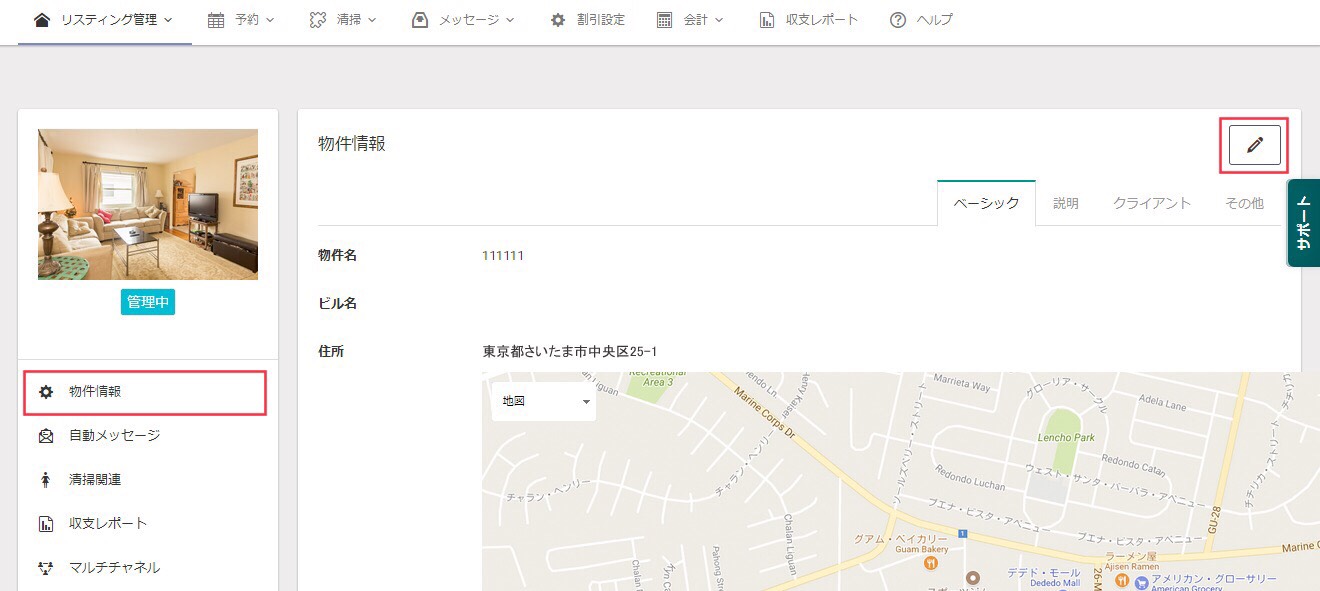Click the address 東京都さいたま市中央区25-1
Screen dimensions: 1320x591
pos(569,351)
